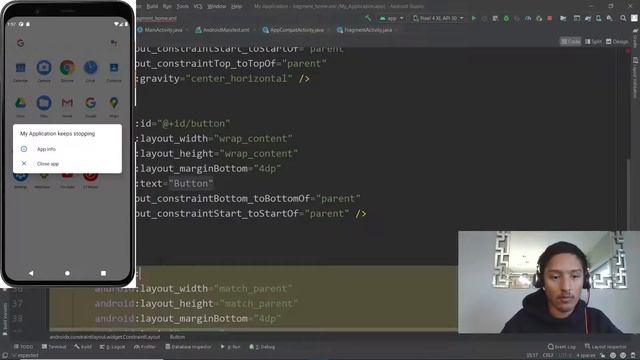Viewport: 640px width, 360px height.
Task: Open the Terminal tool window
Action: [x=54, y=347]
